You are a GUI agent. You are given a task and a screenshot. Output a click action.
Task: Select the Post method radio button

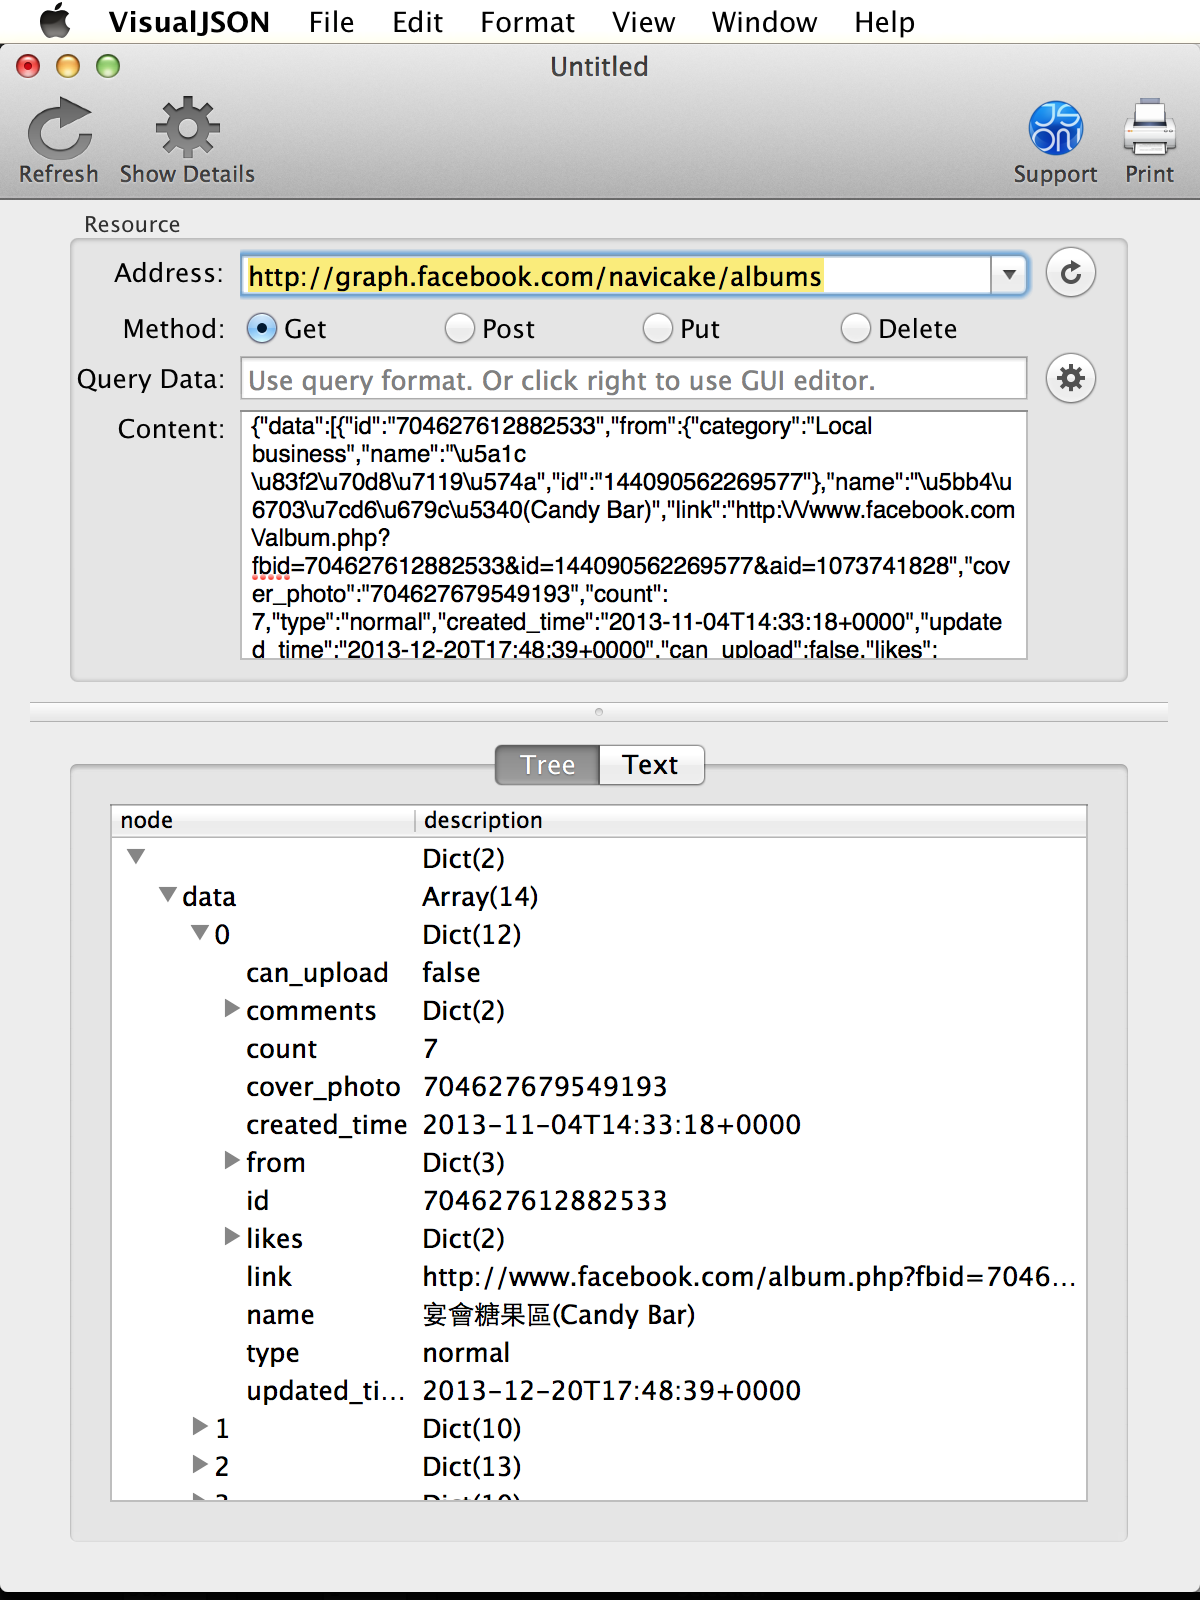coord(459,328)
